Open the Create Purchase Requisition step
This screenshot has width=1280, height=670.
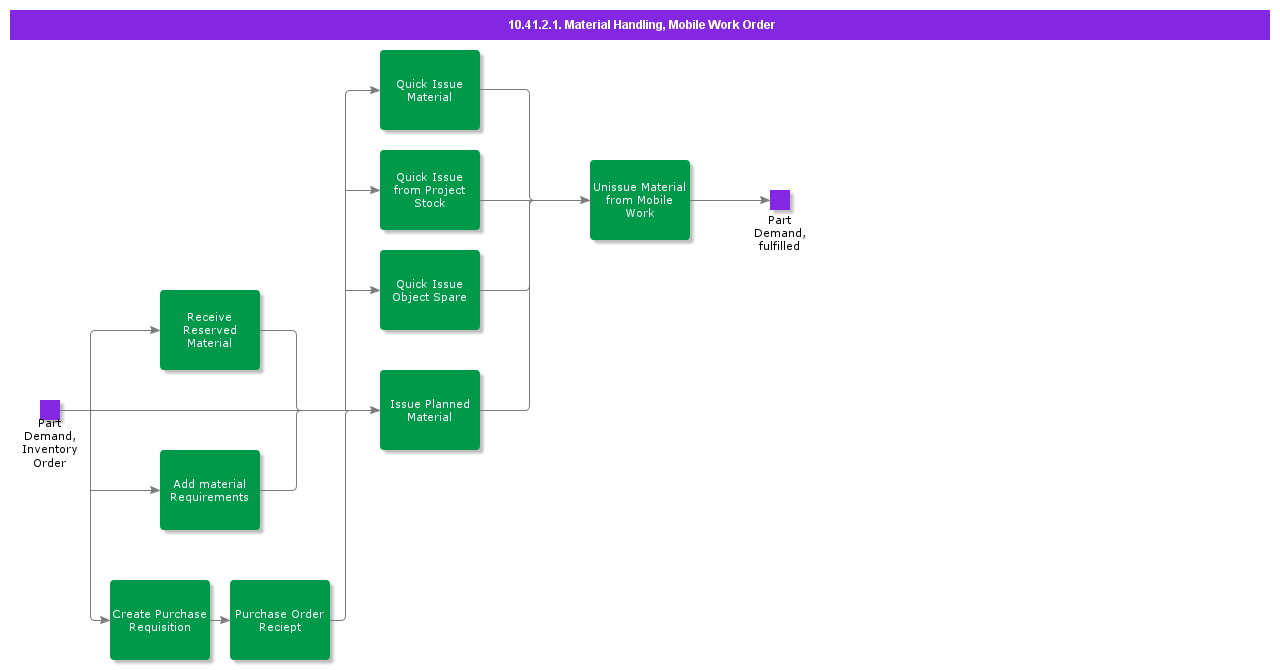pyautogui.click(x=160, y=620)
